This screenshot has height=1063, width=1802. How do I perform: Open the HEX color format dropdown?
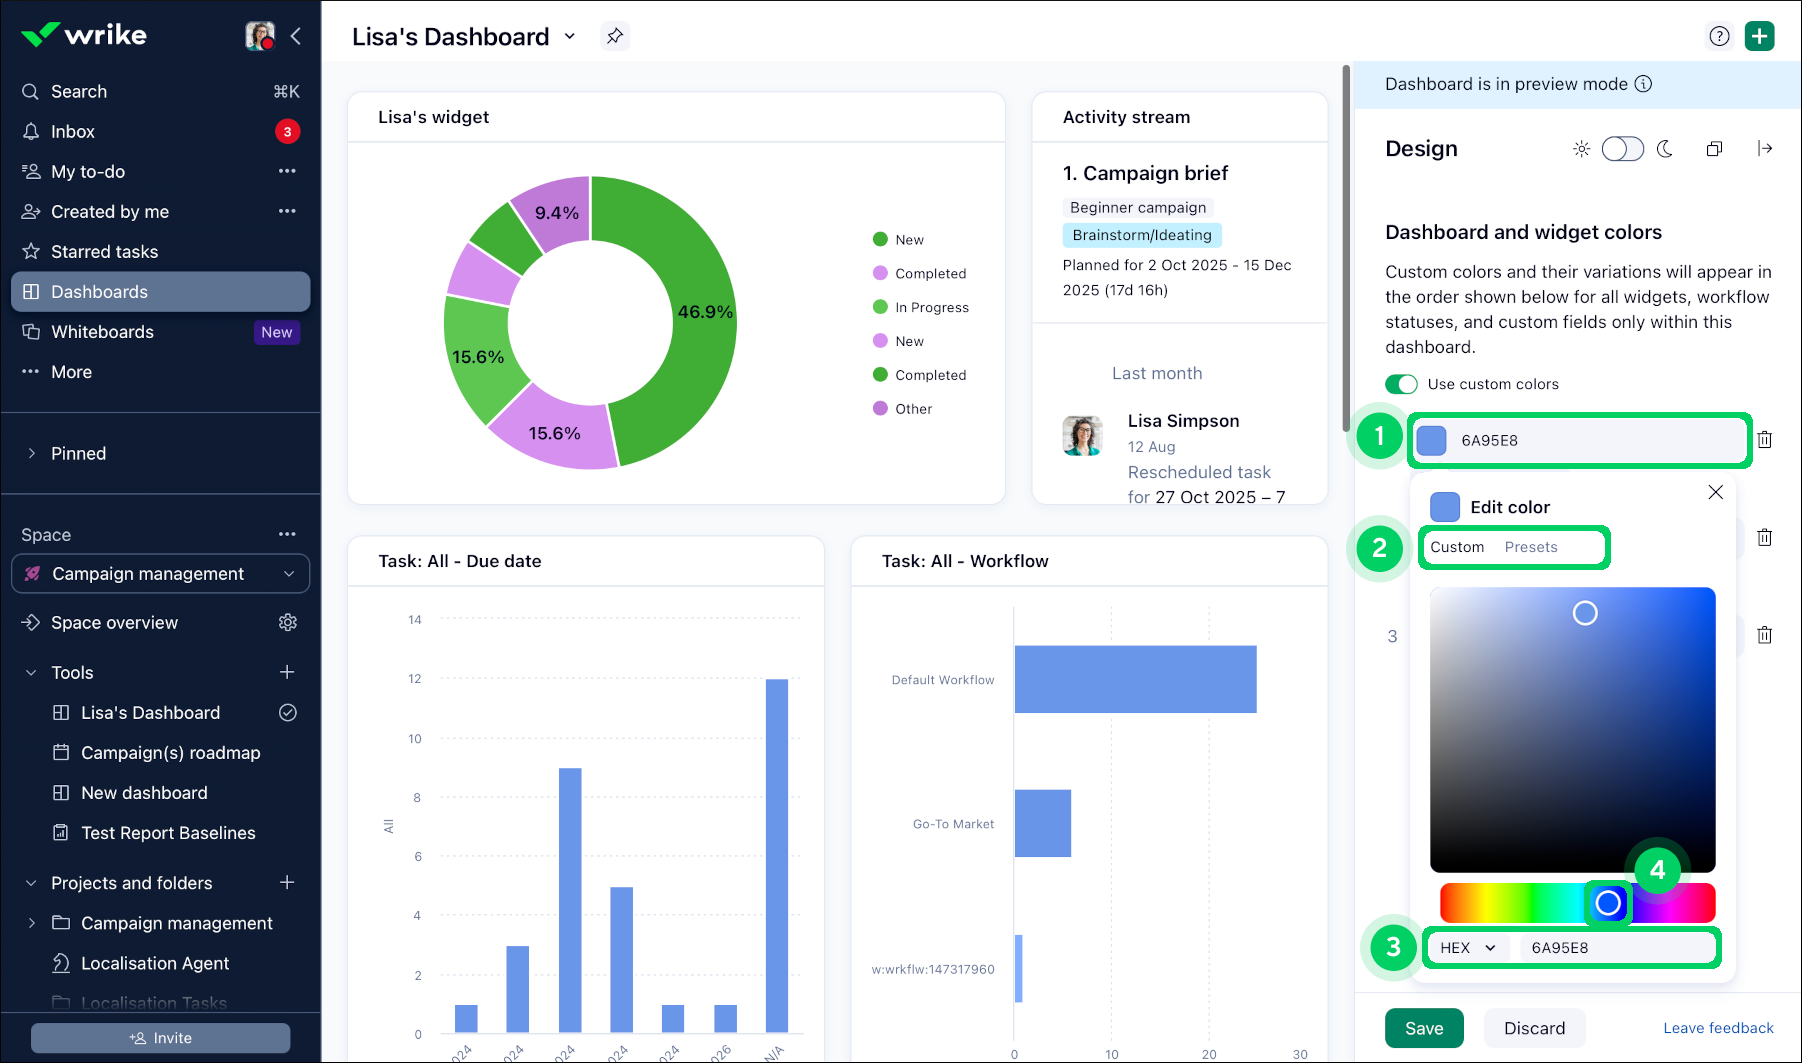point(1468,948)
